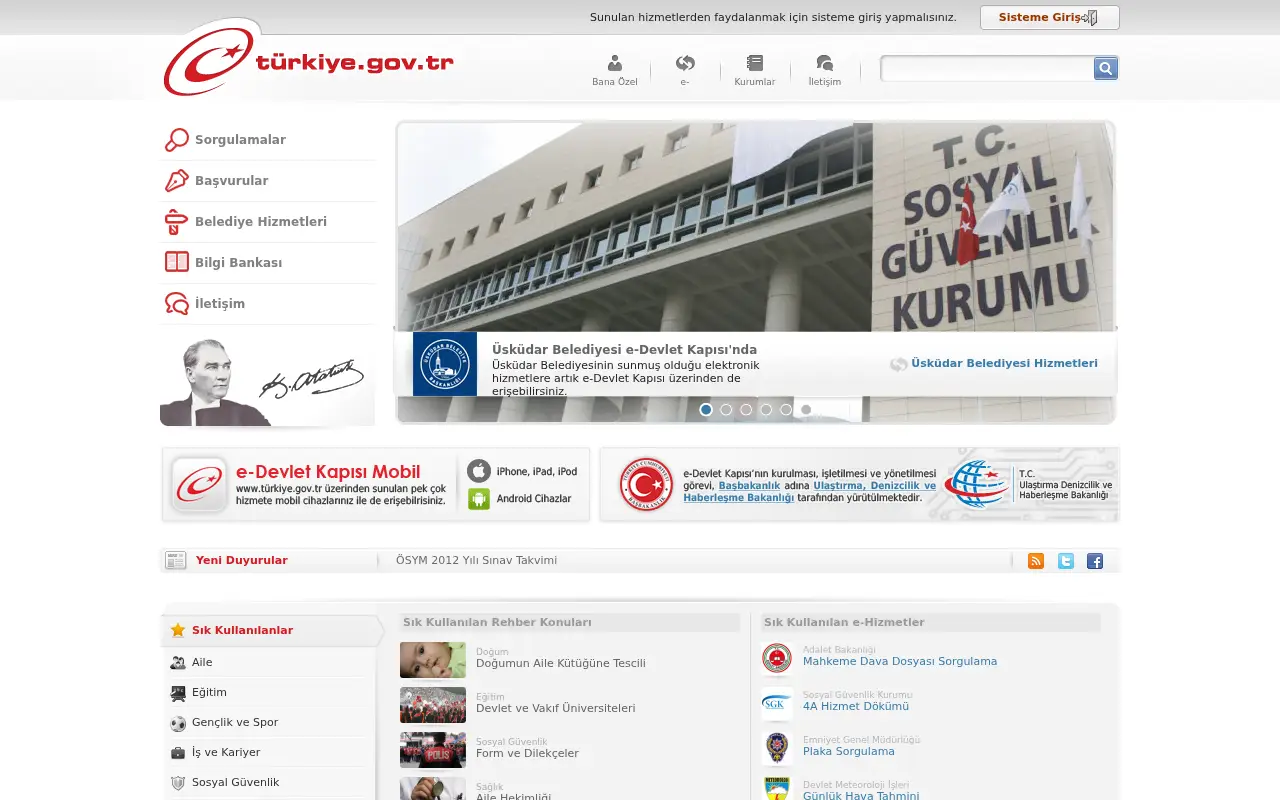Select the Gençlik ve Spor category
Viewport: 1280px width, 800px height.
pos(268,722)
